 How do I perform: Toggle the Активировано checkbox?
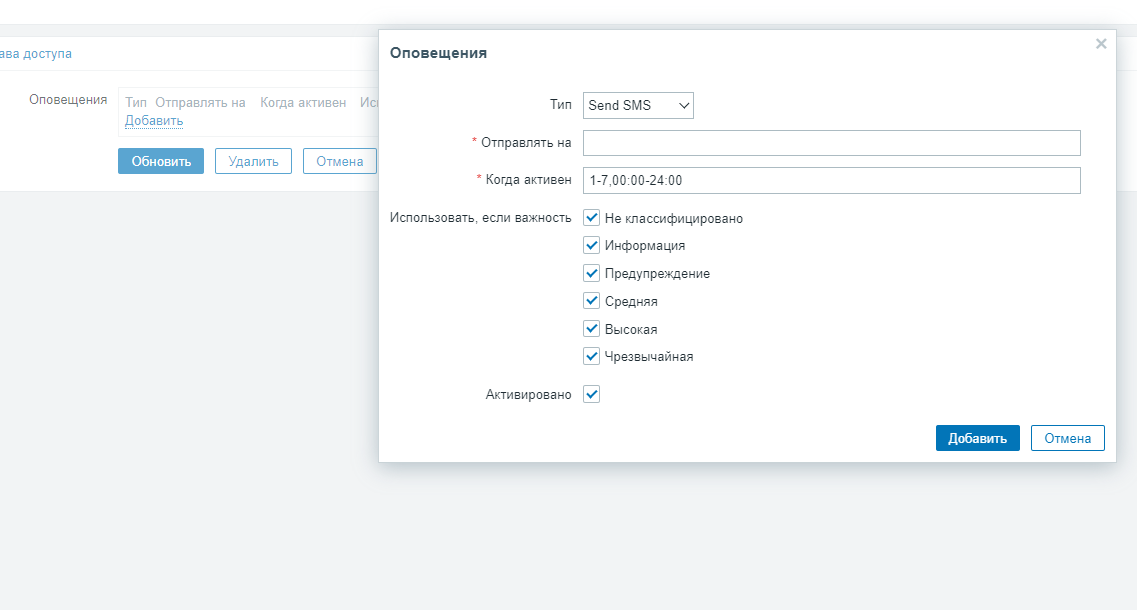point(592,395)
